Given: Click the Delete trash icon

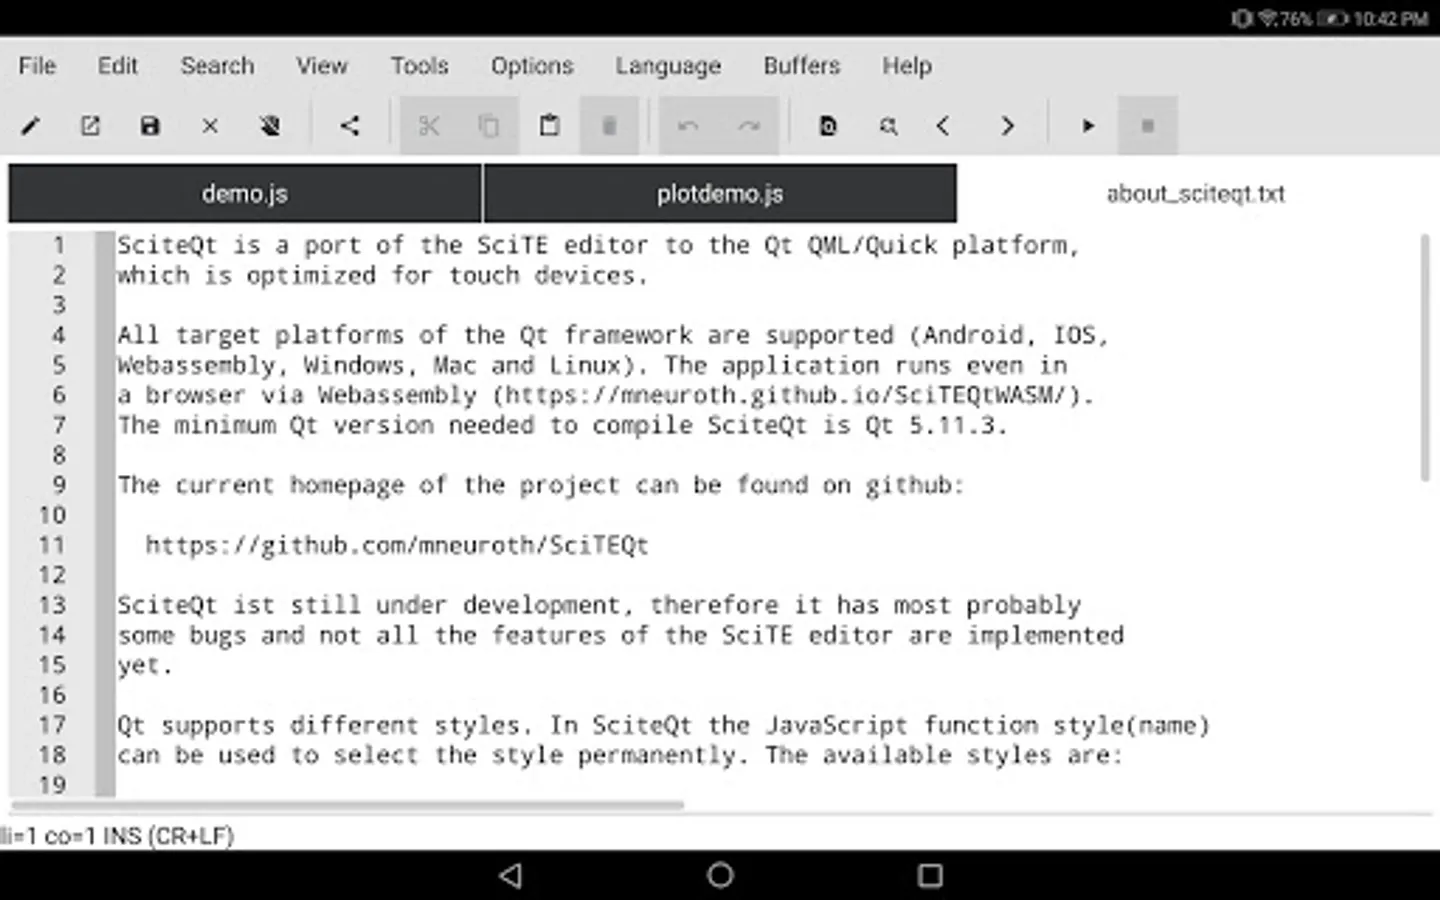Looking at the screenshot, I should pyautogui.click(x=609, y=126).
